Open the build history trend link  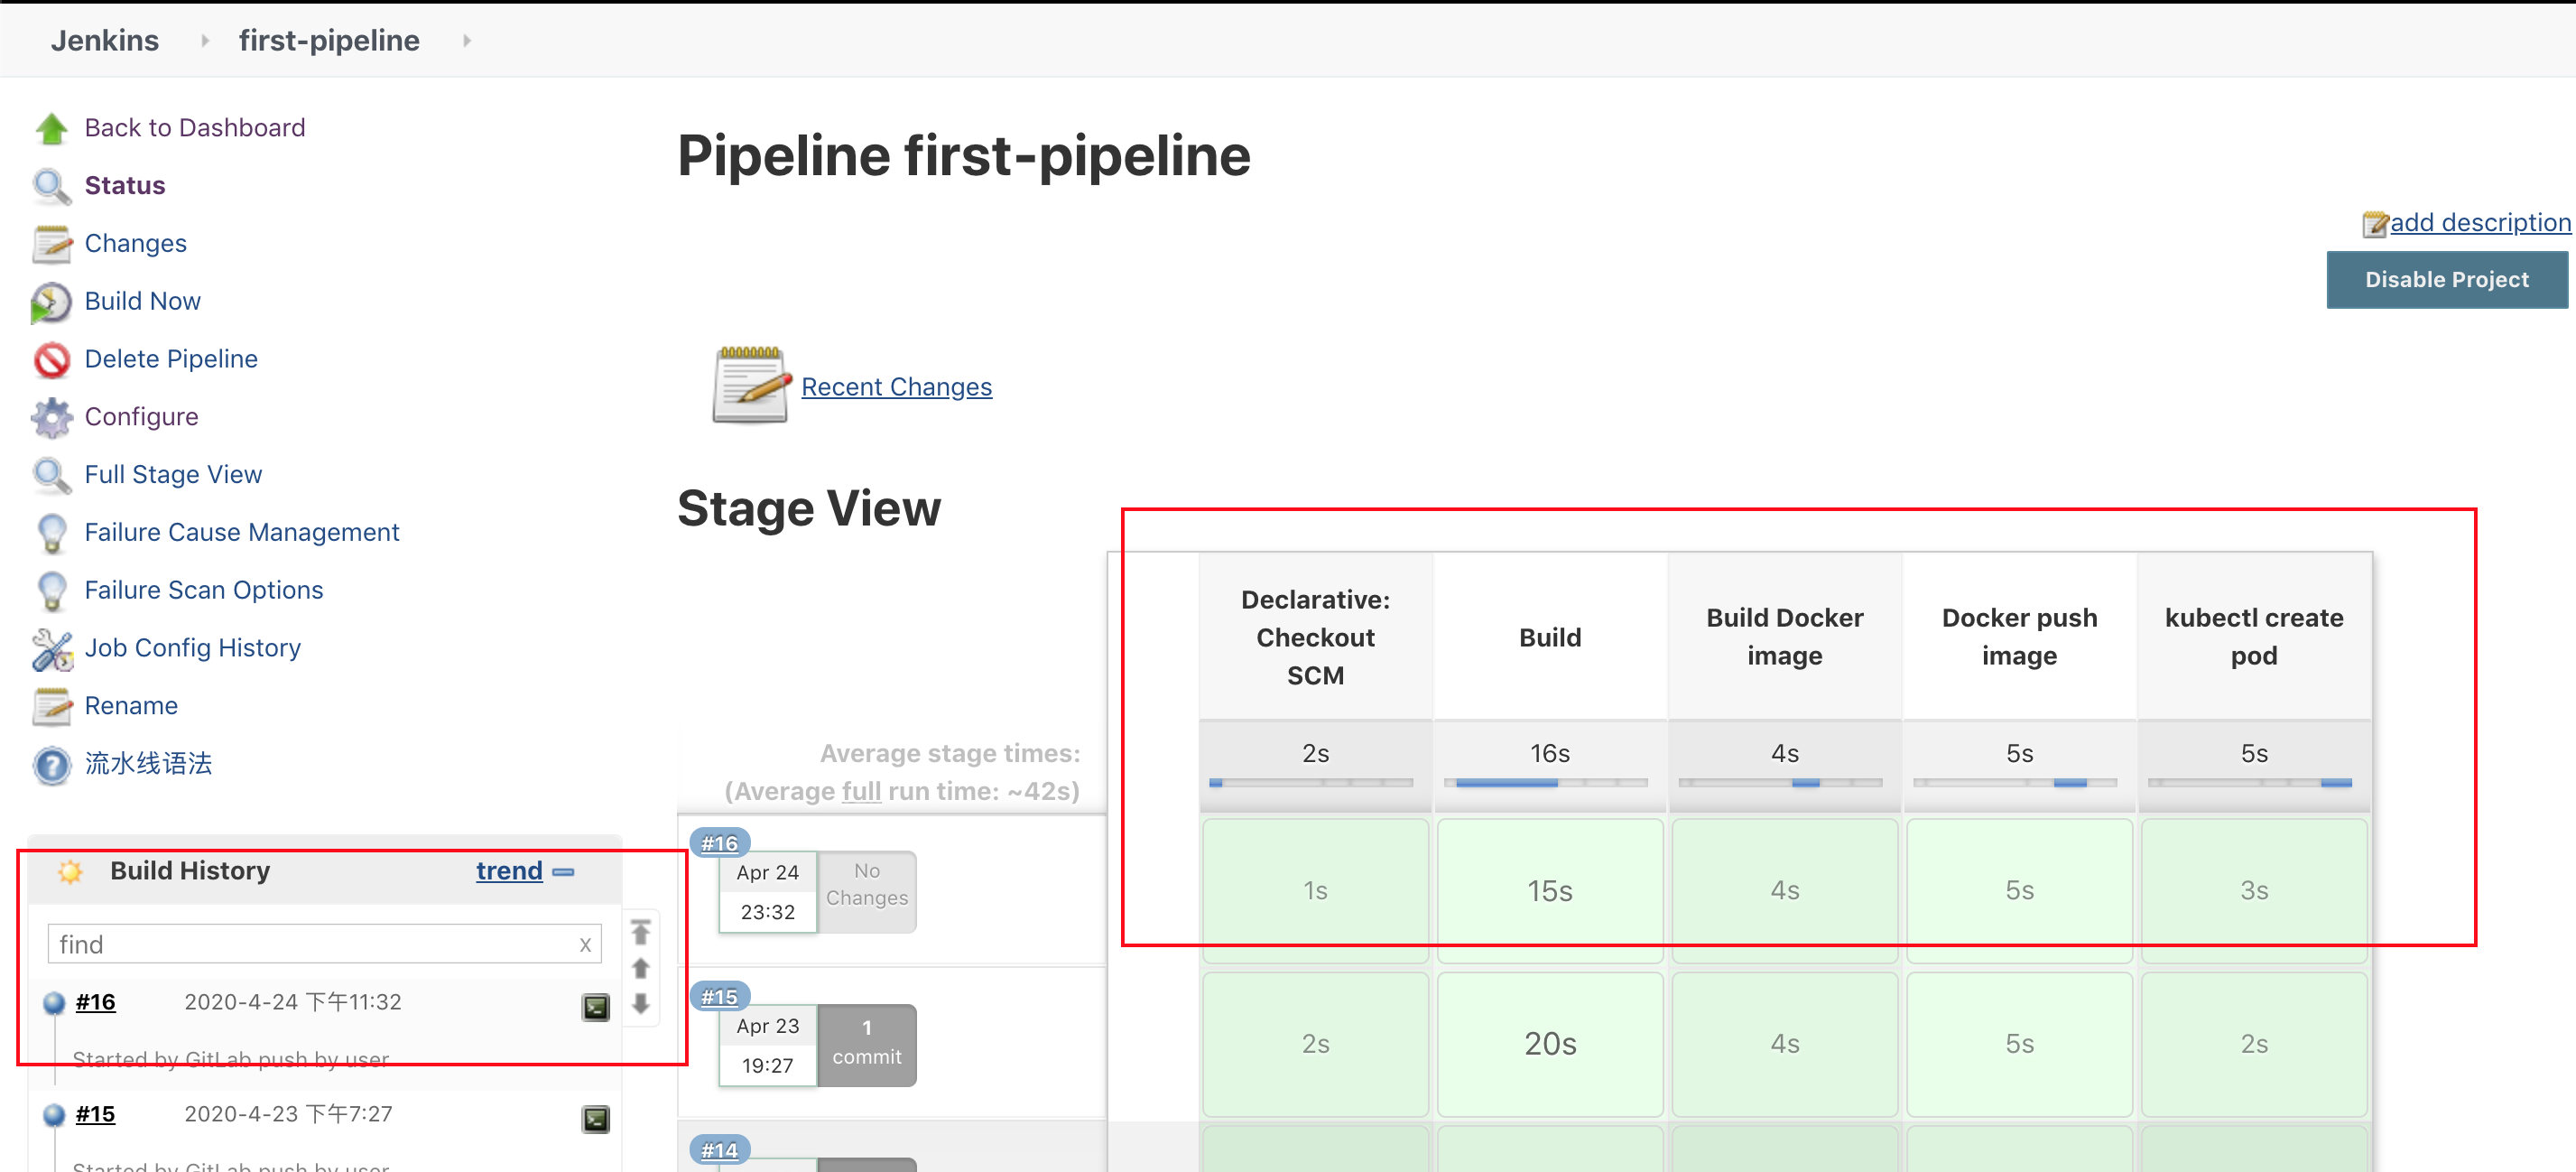point(509,871)
